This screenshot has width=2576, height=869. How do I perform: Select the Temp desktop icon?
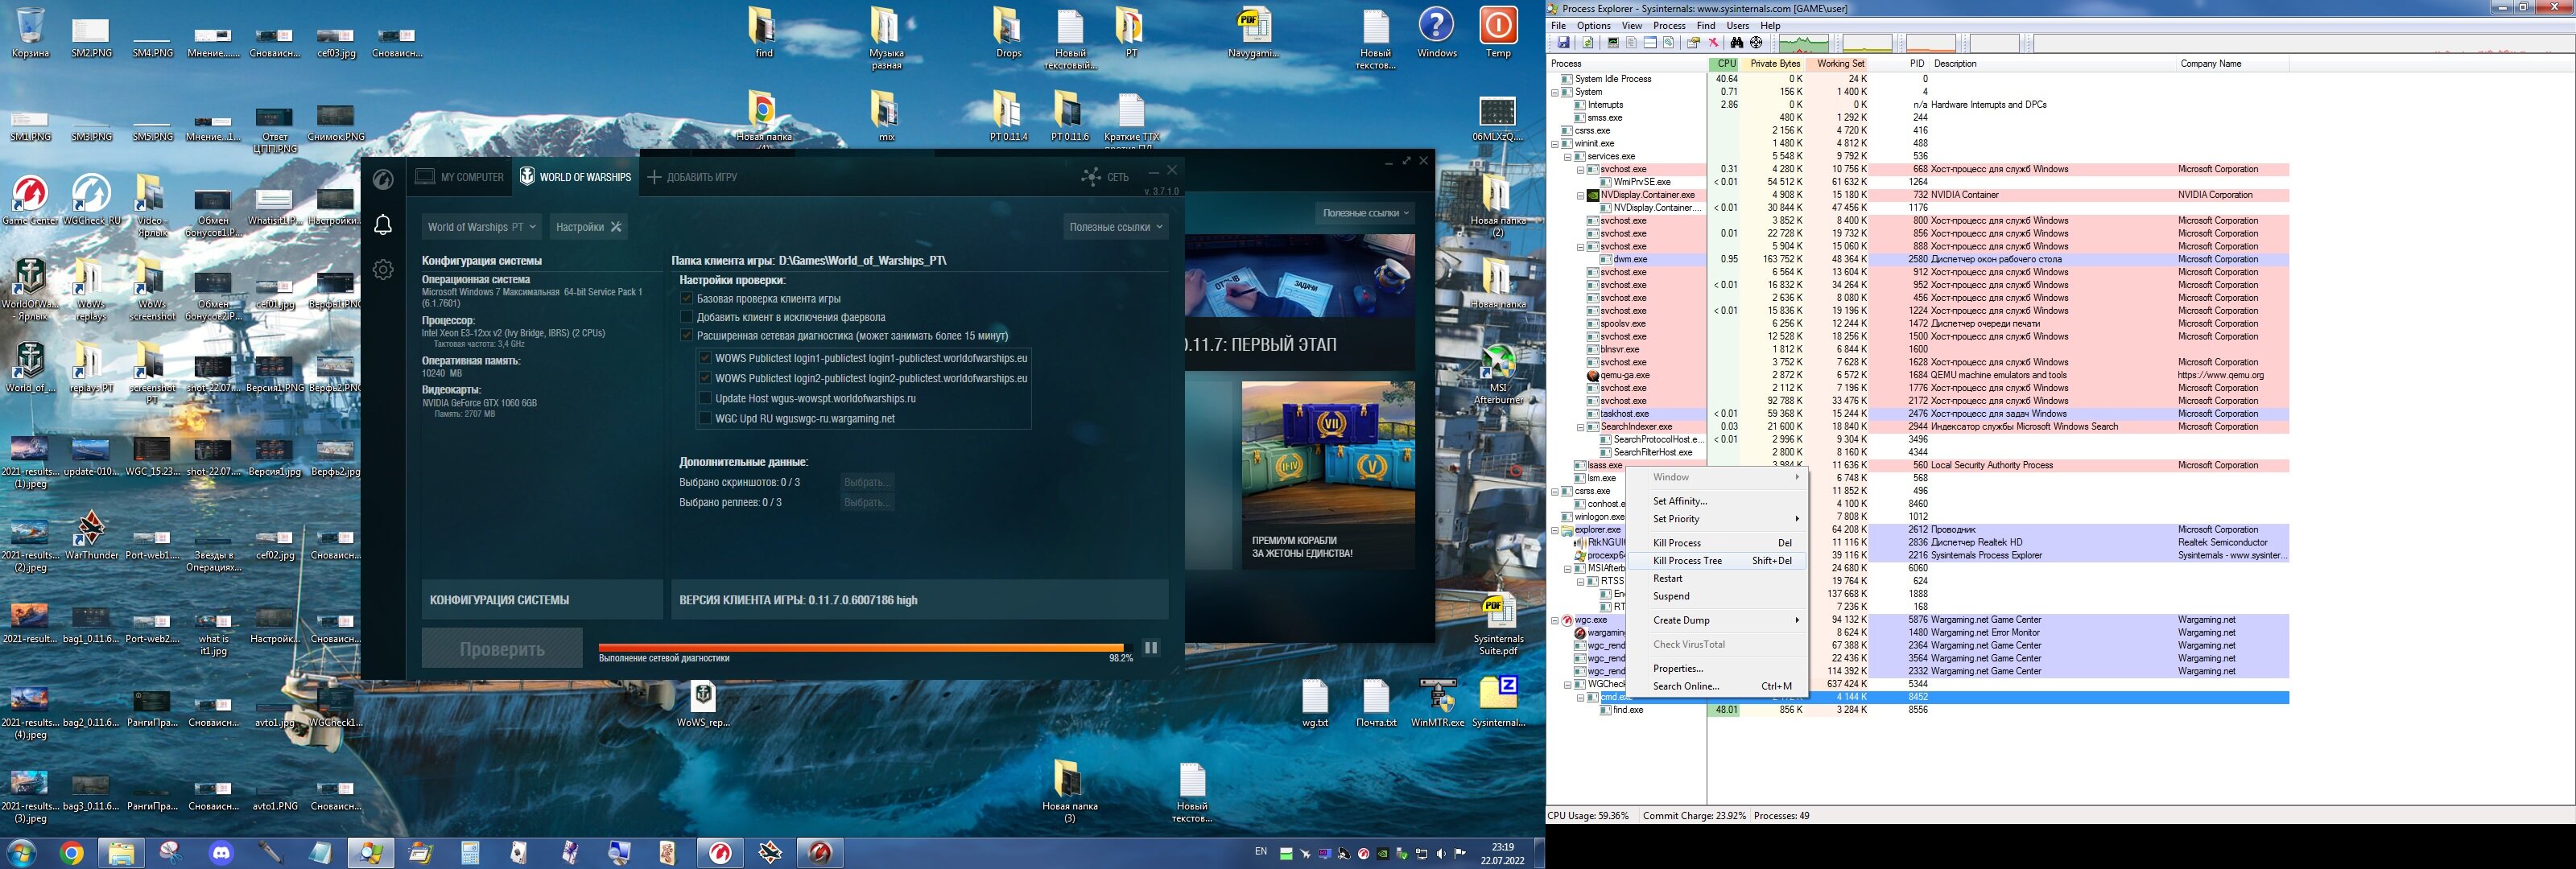(x=1498, y=33)
